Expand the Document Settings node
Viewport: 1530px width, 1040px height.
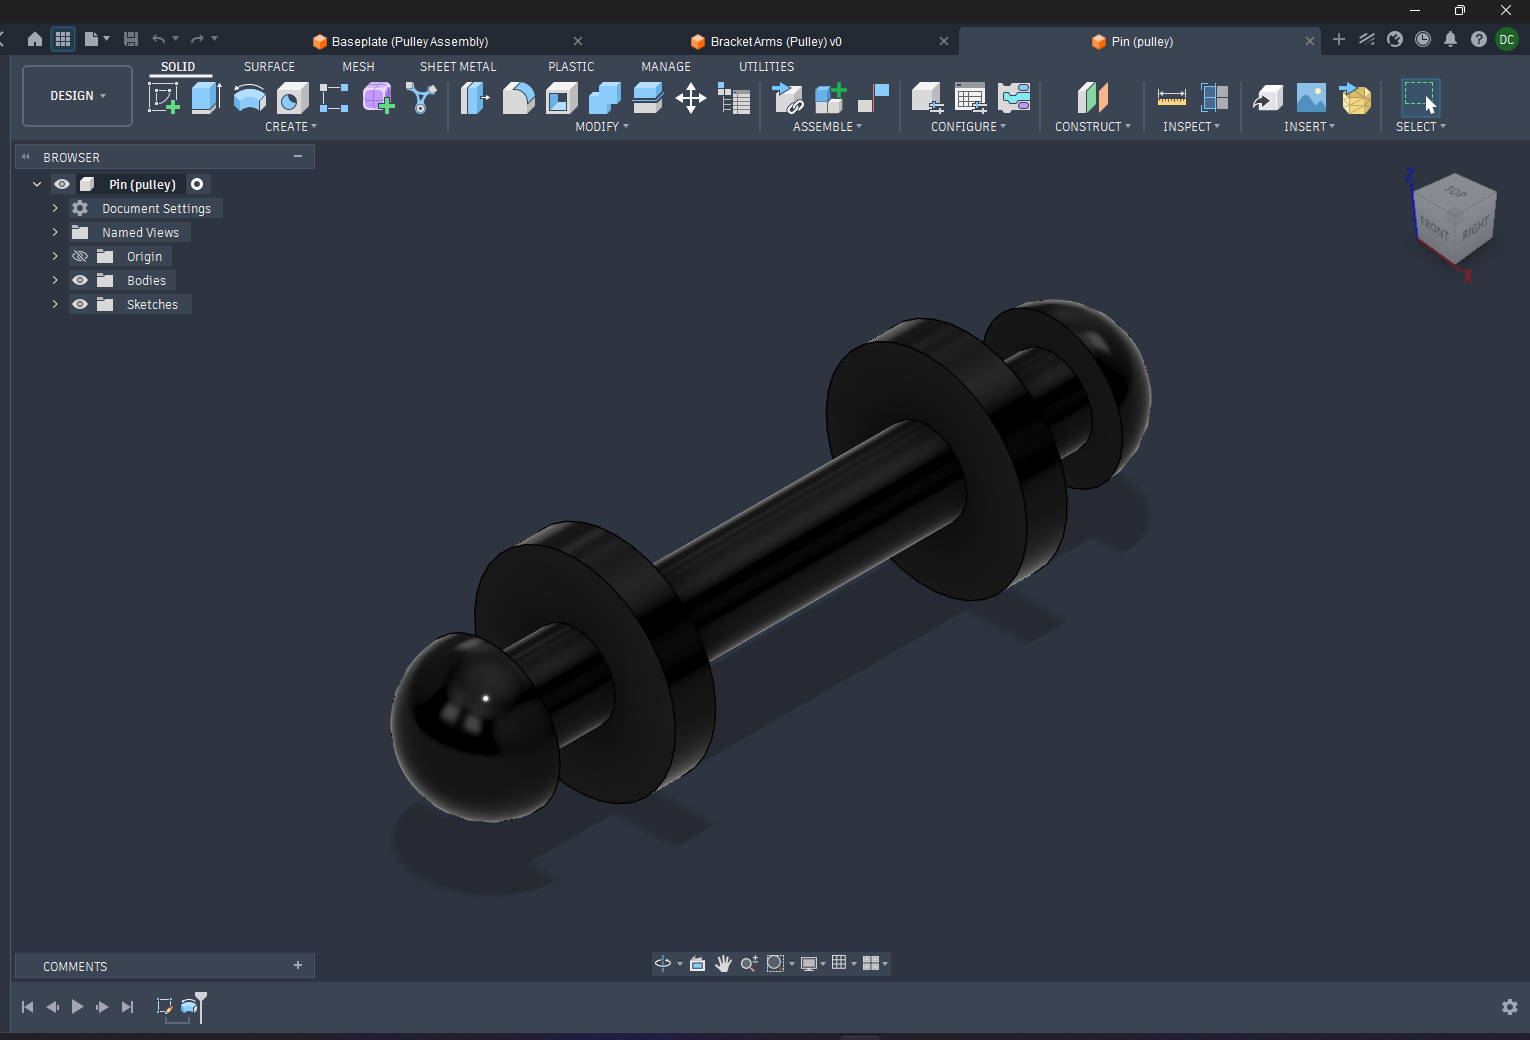[55, 208]
